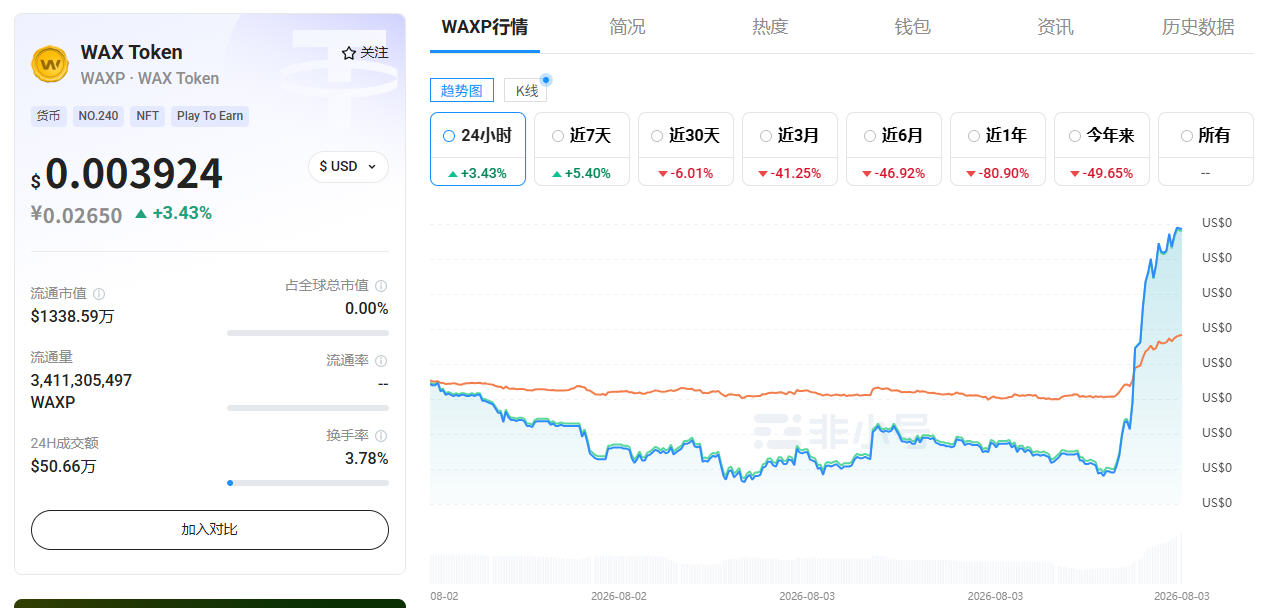Click the ¥0.02650 yuan price
This screenshot has height=608, width=1264.
[76, 215]
